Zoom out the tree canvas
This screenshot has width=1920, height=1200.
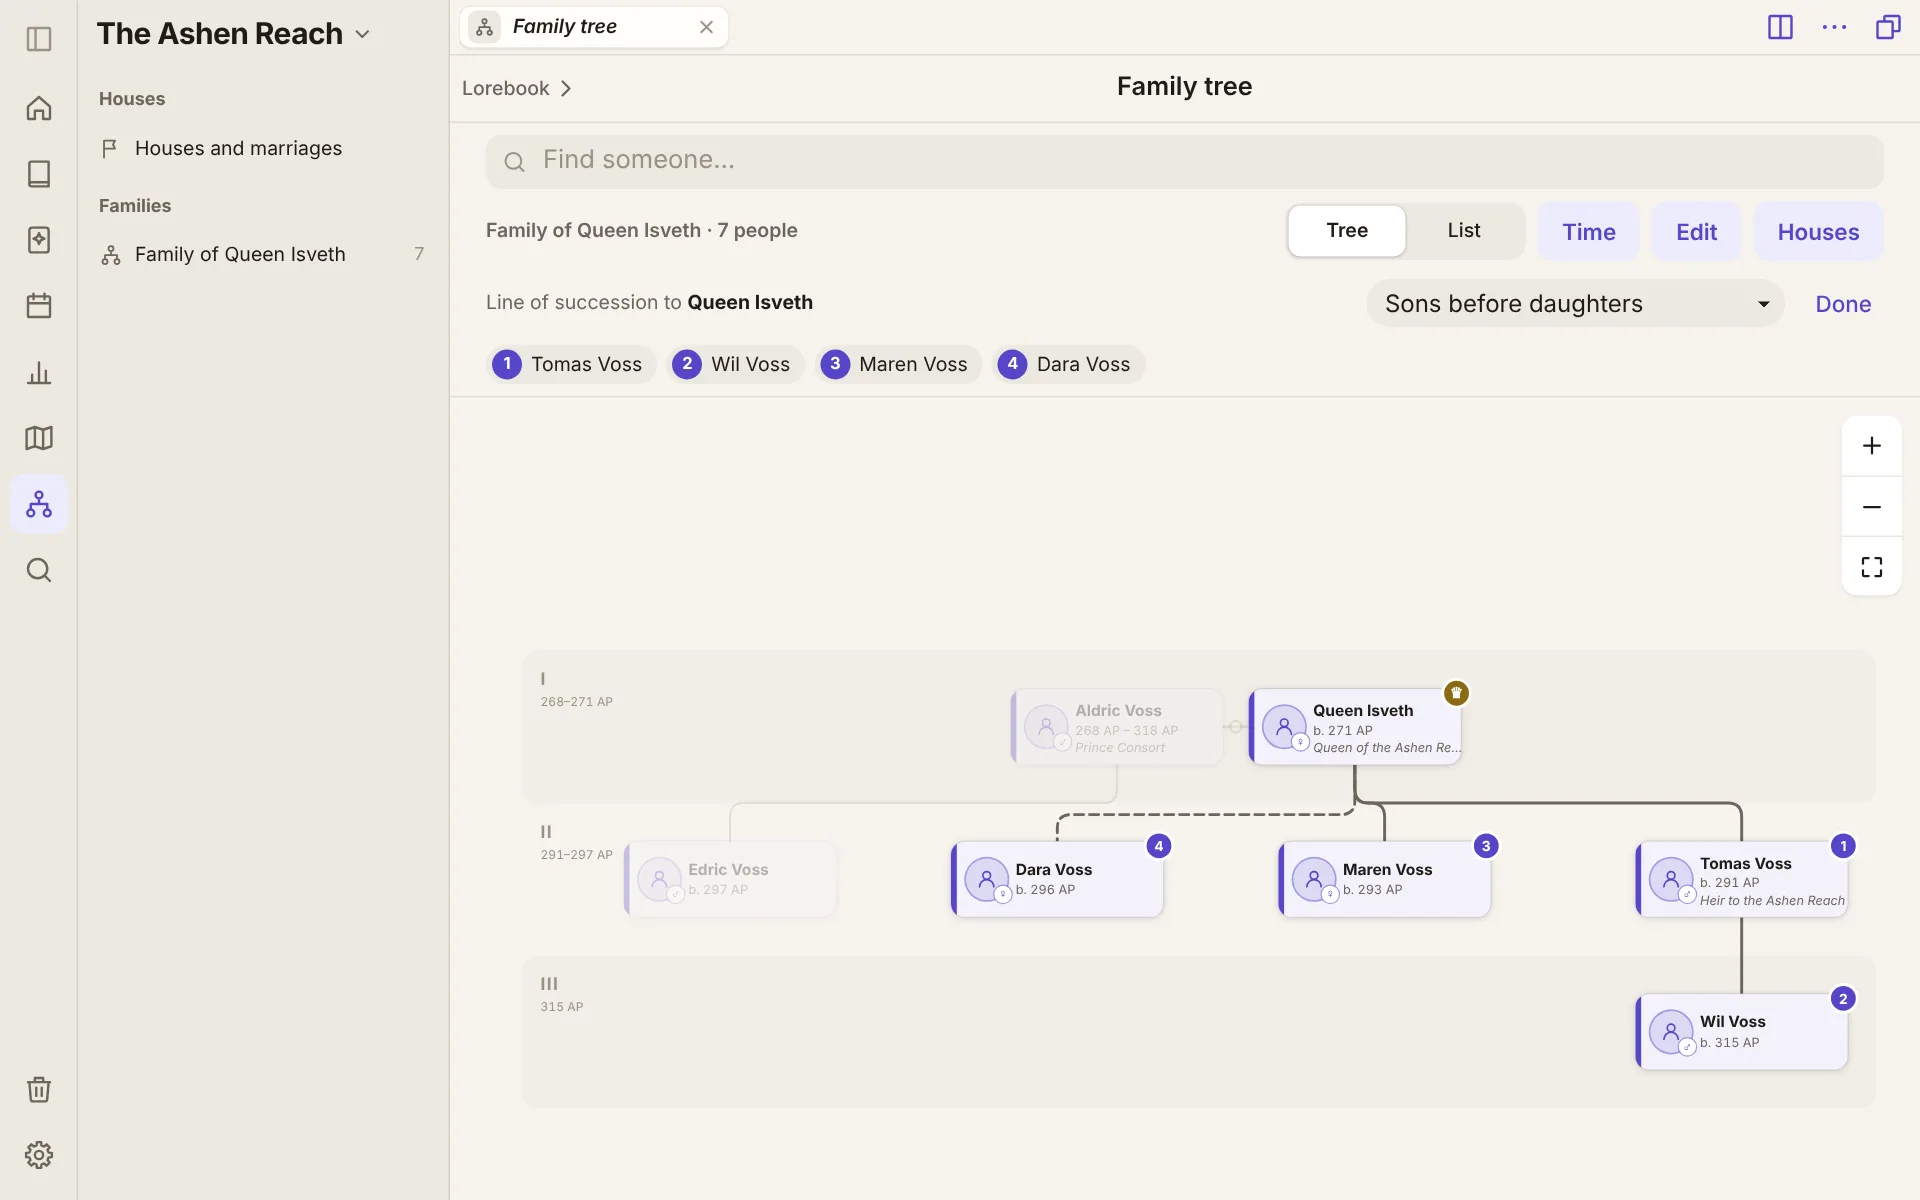click(x=1872, y=507)
